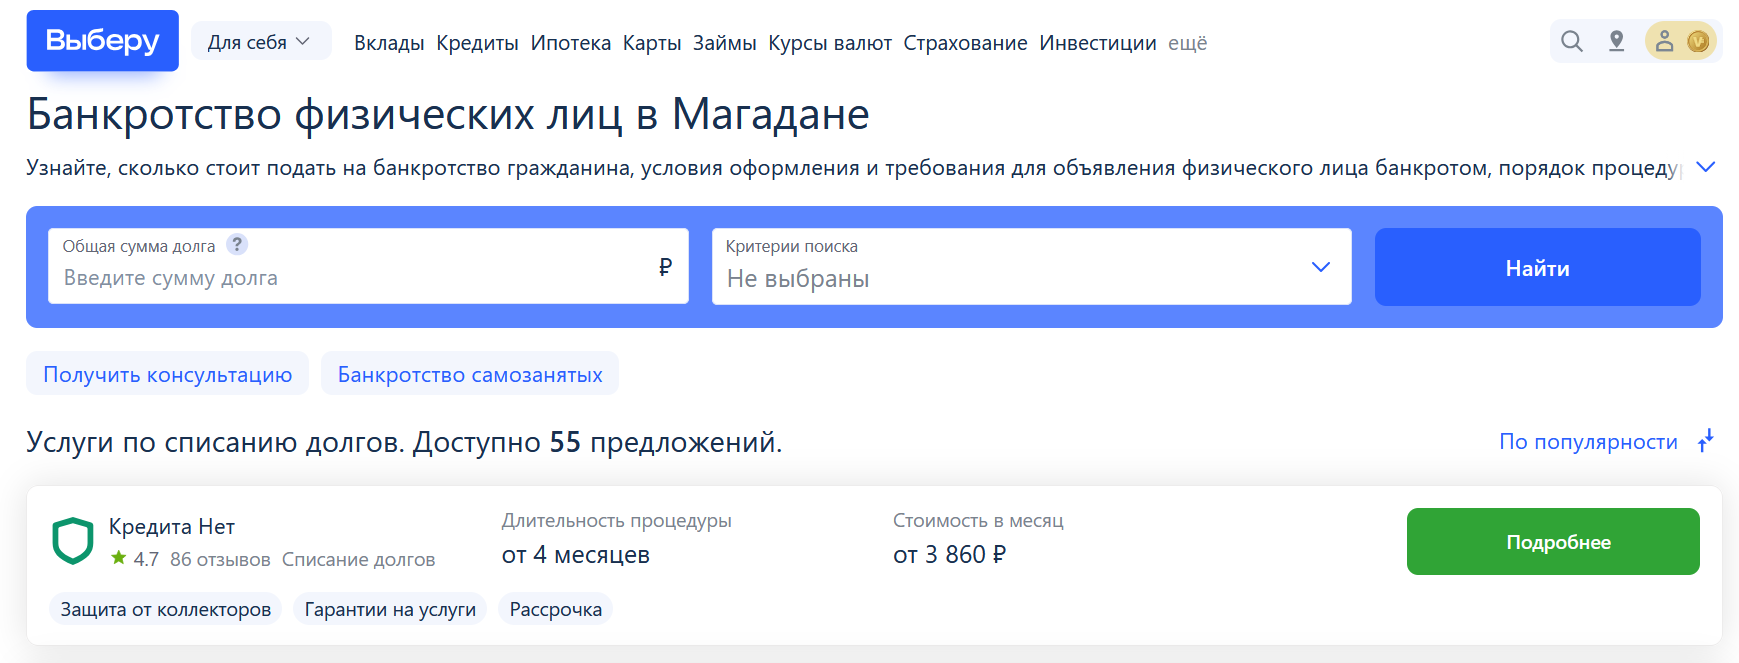Click the Рассрочка tag

(555, 609)
